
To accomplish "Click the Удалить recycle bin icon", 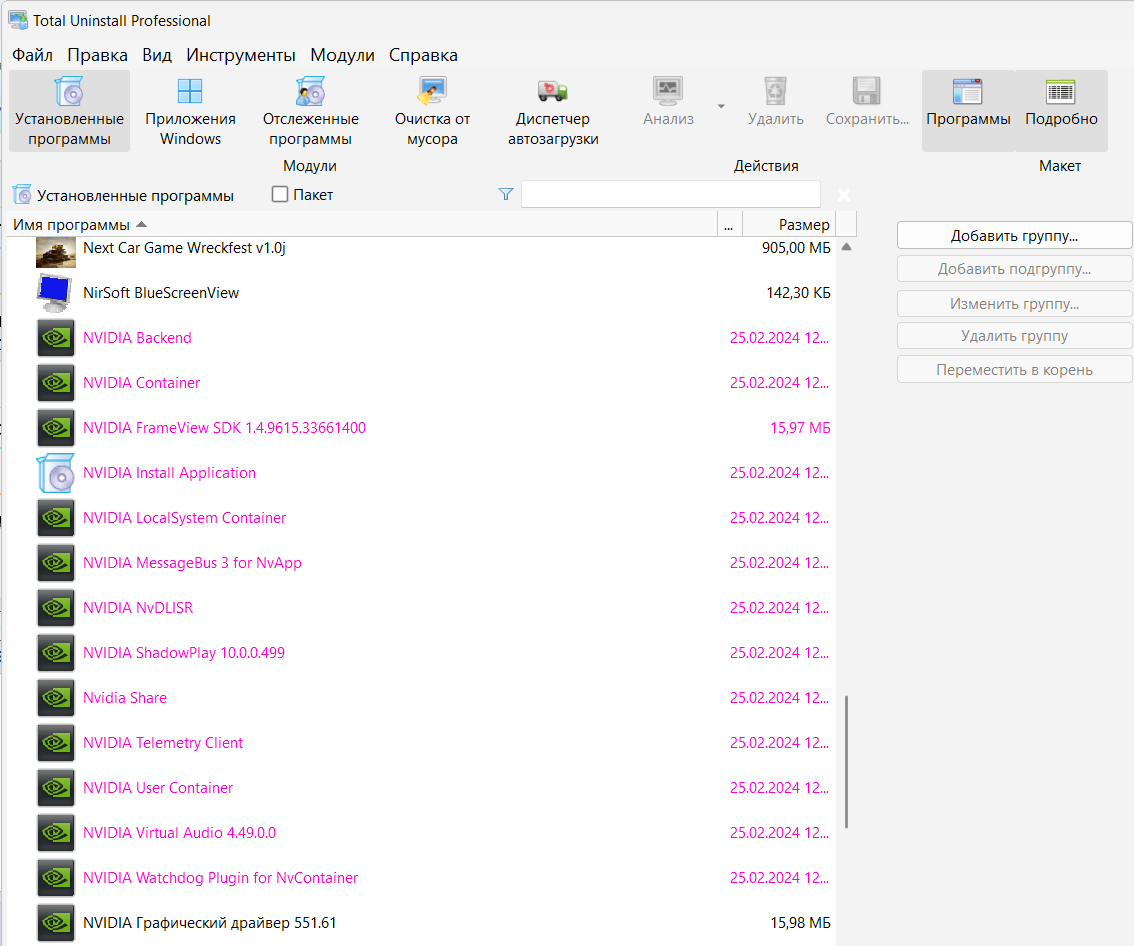I will click(775, 92).
